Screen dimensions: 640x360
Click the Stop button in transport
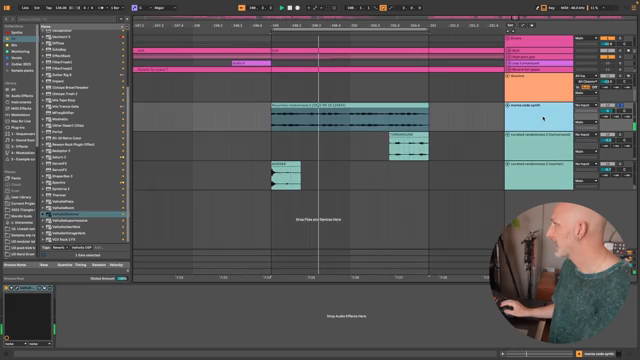point(290,8)
